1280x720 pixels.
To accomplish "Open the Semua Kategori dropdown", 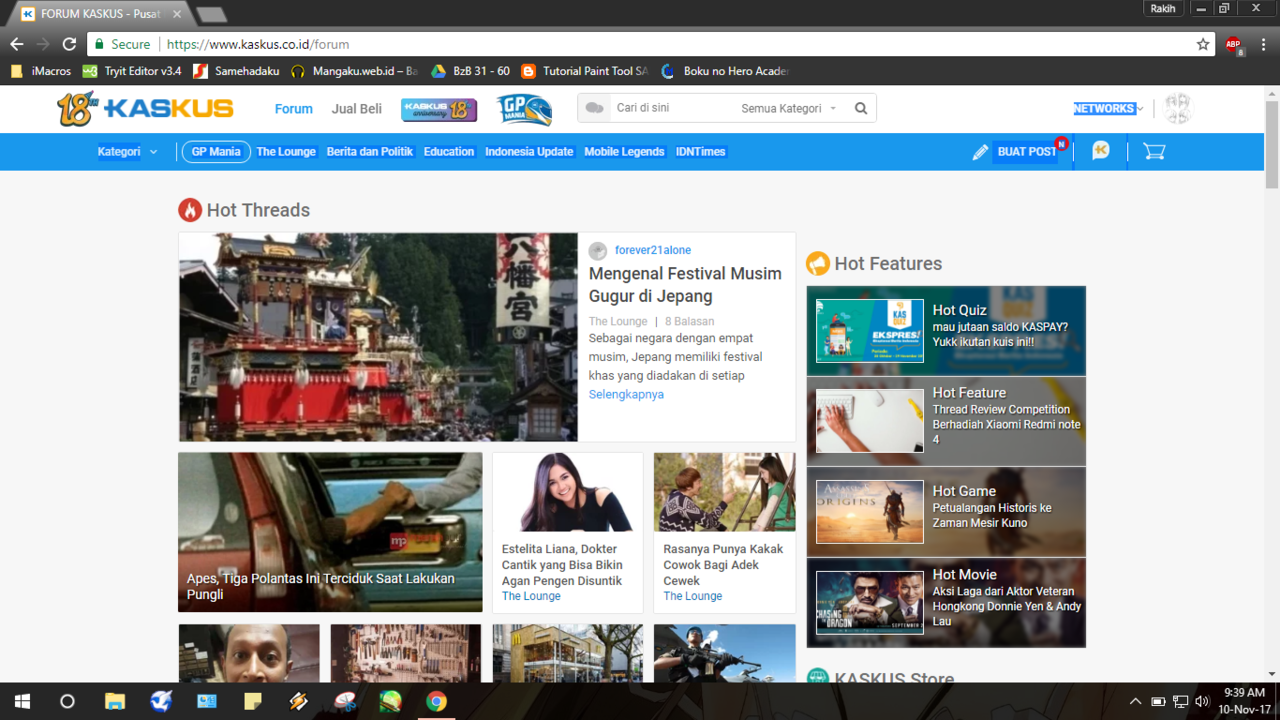I will click(789, 108).
